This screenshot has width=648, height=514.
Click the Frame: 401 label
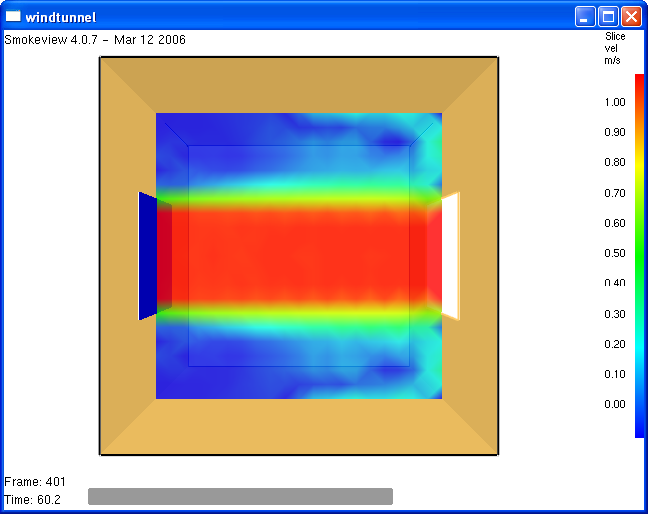point(35,482)
